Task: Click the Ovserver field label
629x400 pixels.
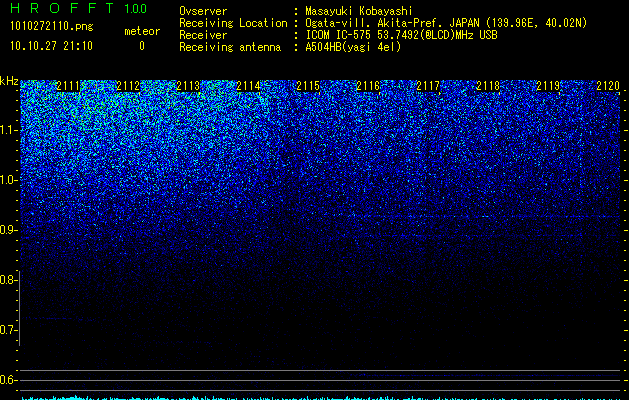Action: click(203, 11)
